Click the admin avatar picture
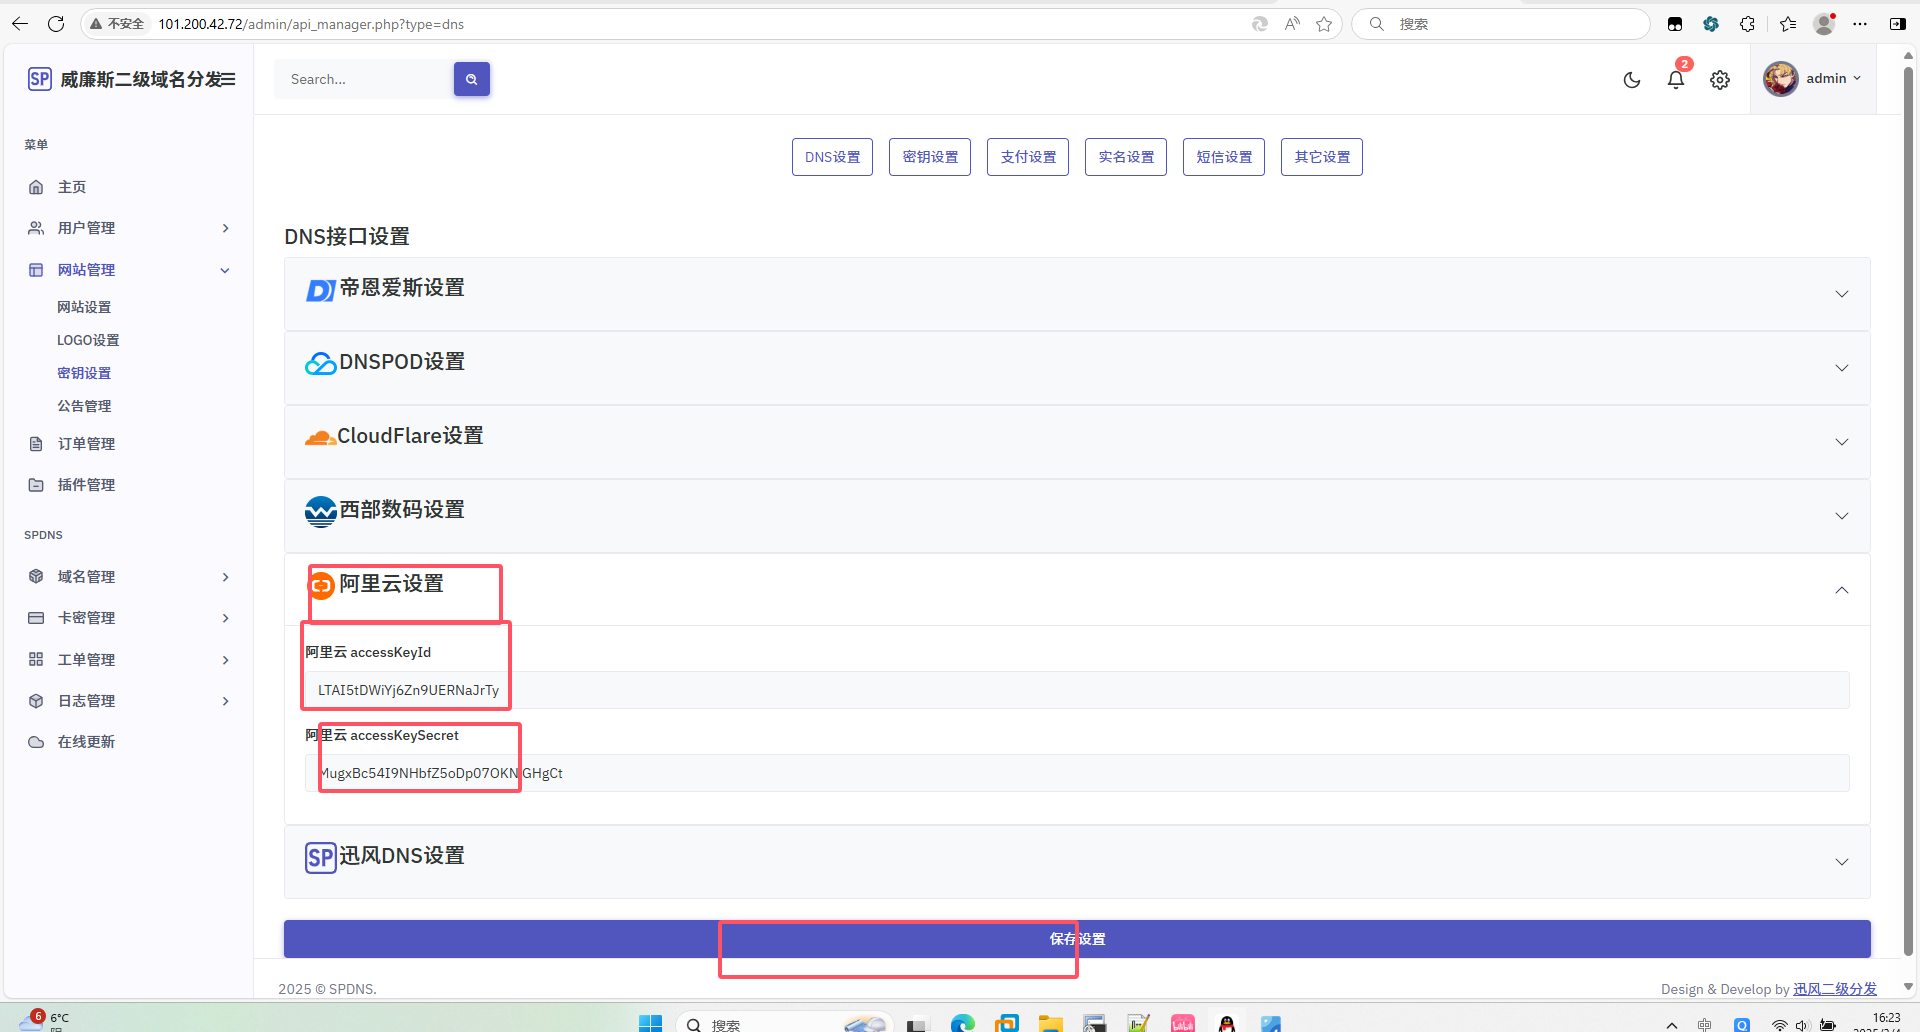The image size is (1920, 1032). click(x=1780, y=79)
